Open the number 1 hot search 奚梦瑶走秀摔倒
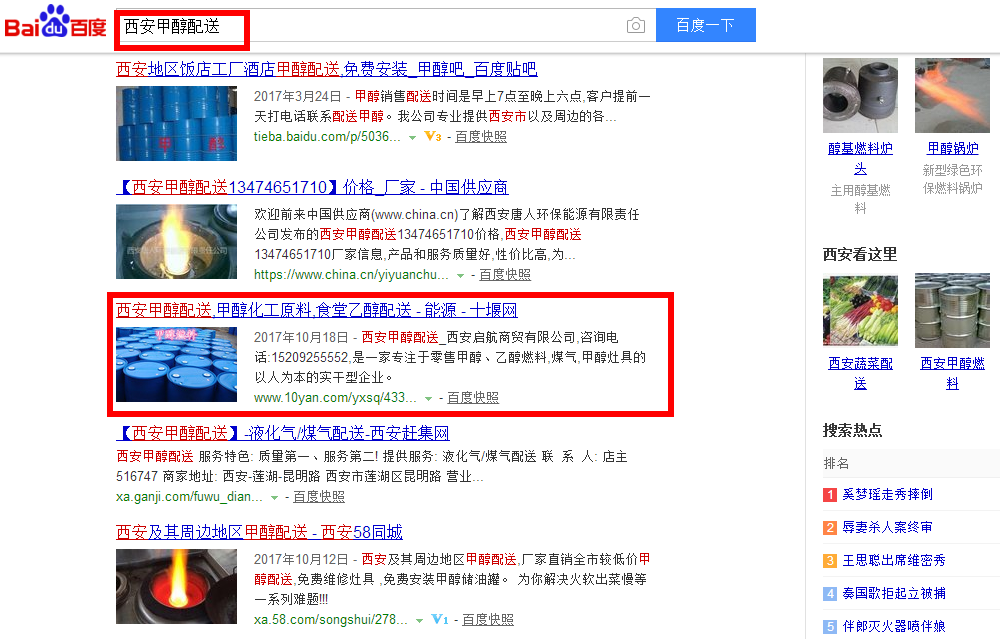 (x=887, y=494)
